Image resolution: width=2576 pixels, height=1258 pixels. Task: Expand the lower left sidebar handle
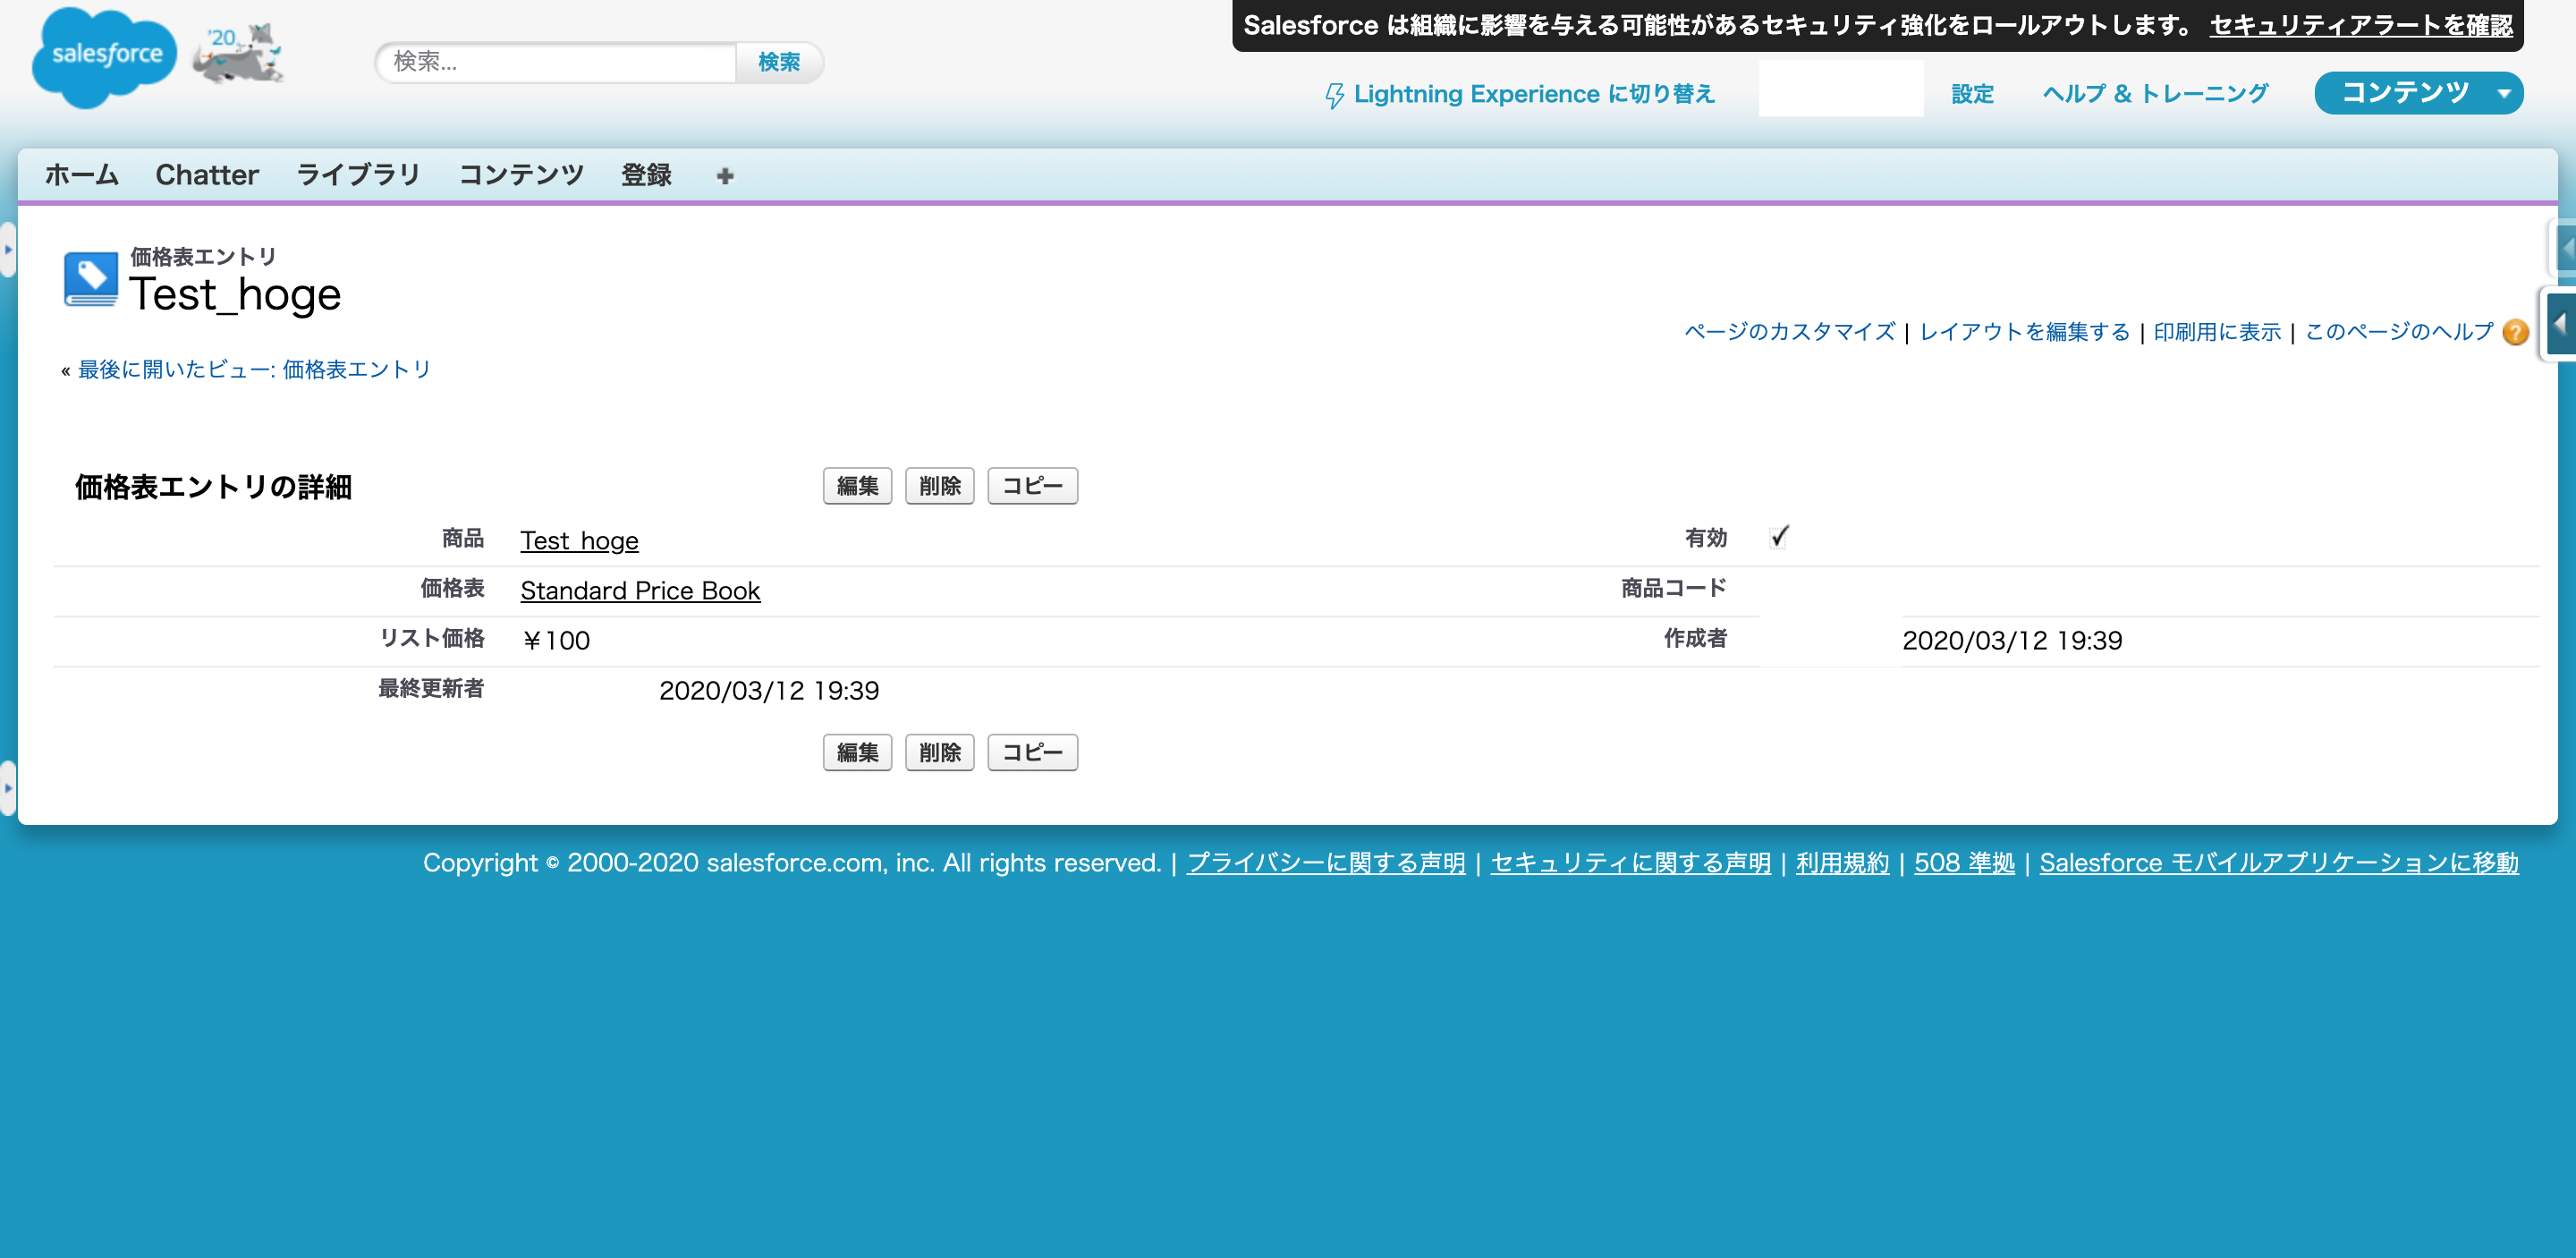coord(7,787)
